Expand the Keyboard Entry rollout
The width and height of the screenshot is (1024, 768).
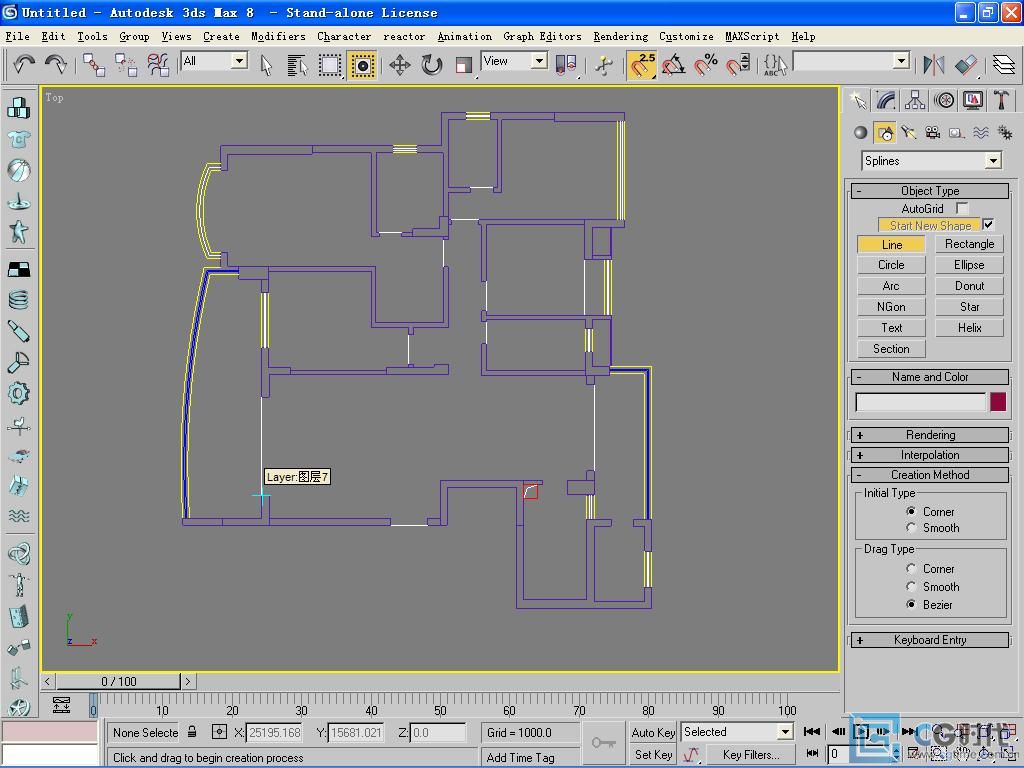click(930, 640)
